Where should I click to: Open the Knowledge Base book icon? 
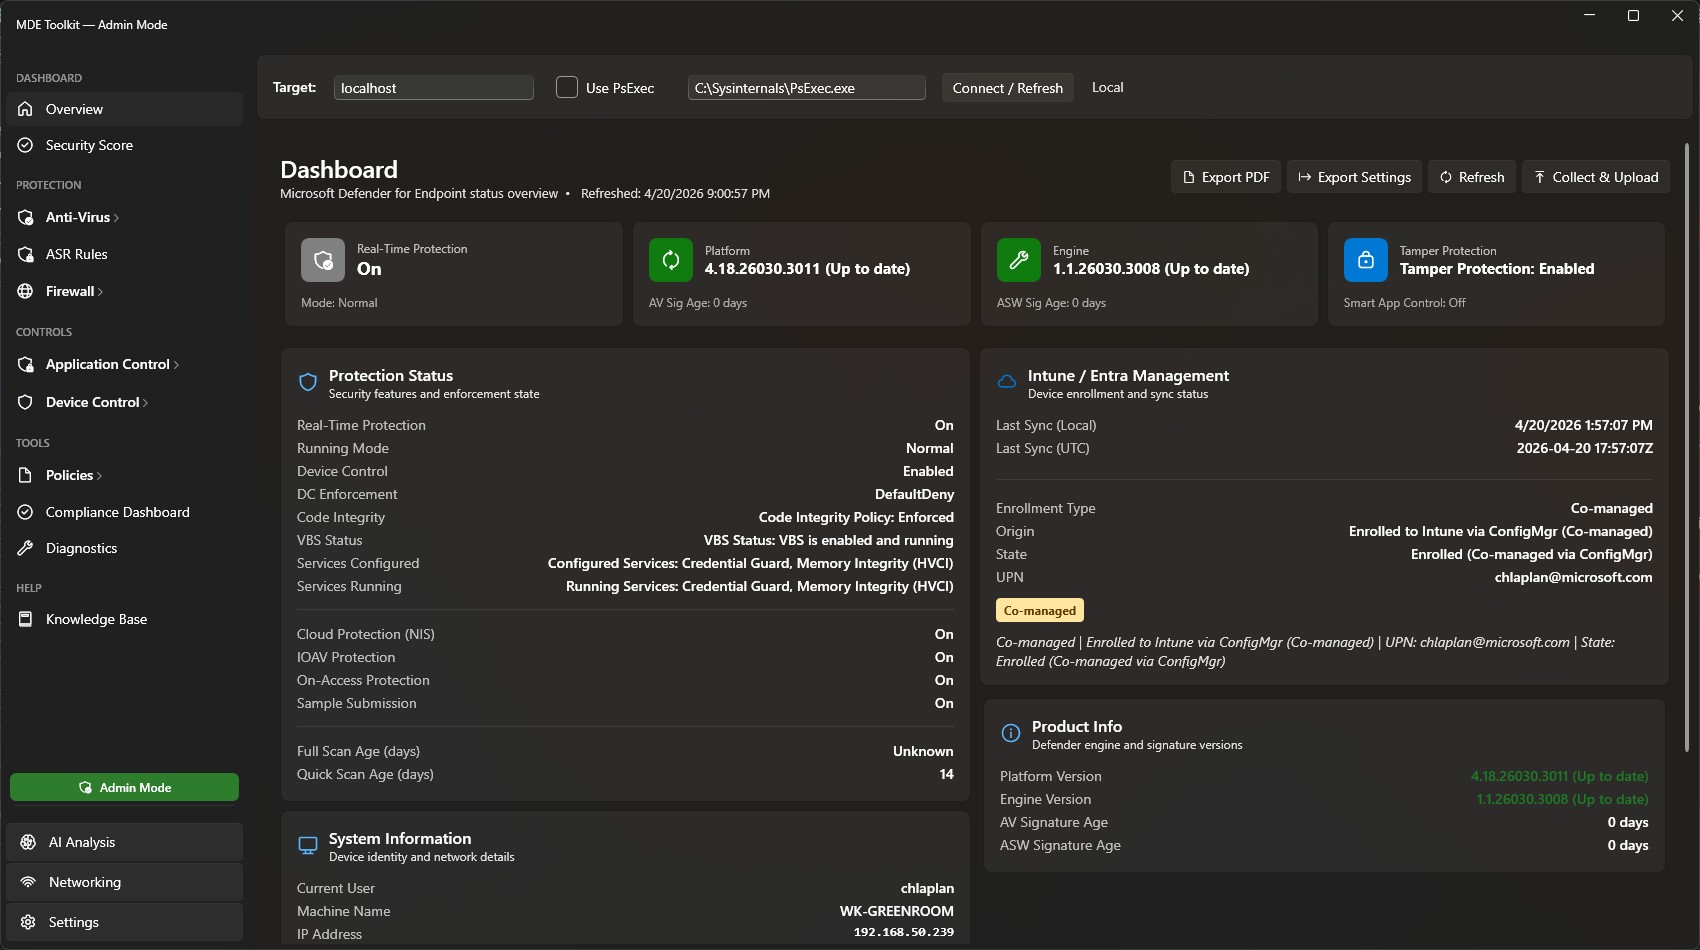click(26, 619)
